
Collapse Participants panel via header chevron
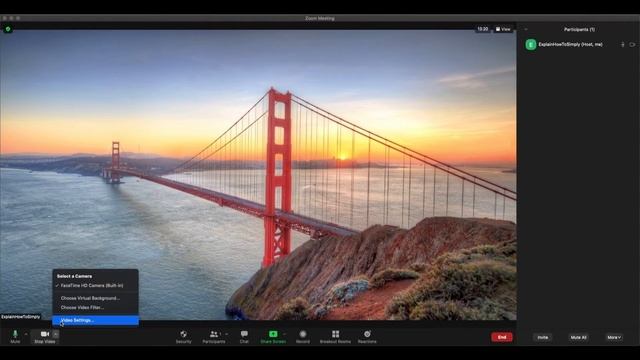tap(526, 29)
